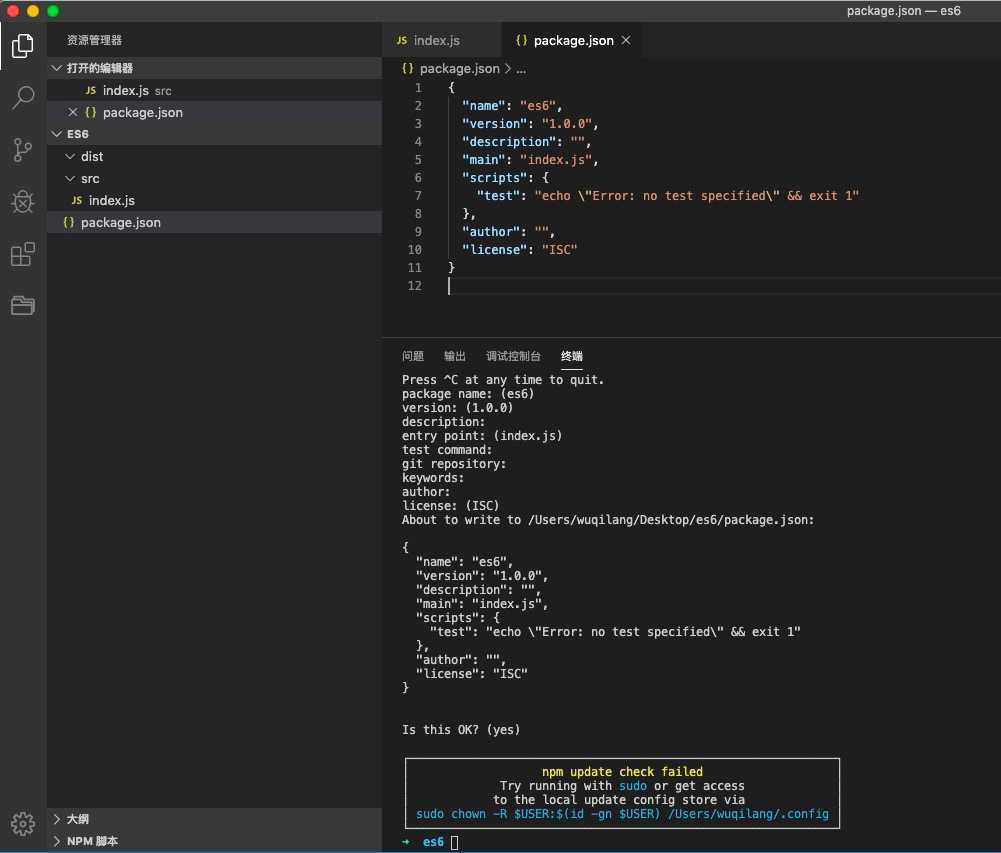Select the 终端 terminal panel tab
The image size is (1001, 853).
click(571, 356)
